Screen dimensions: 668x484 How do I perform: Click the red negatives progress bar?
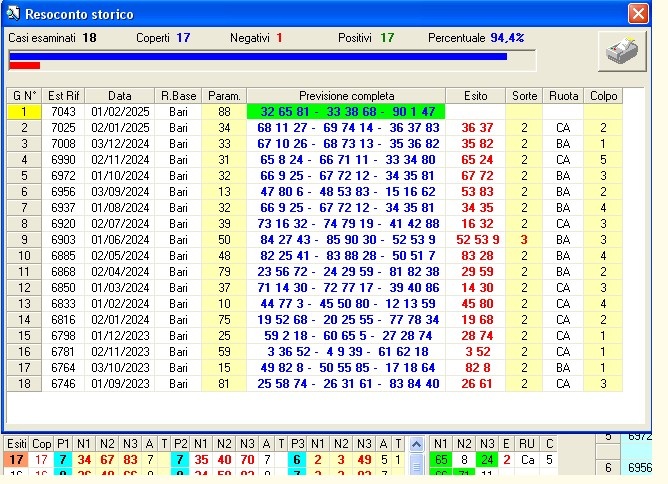pos(24,66)
